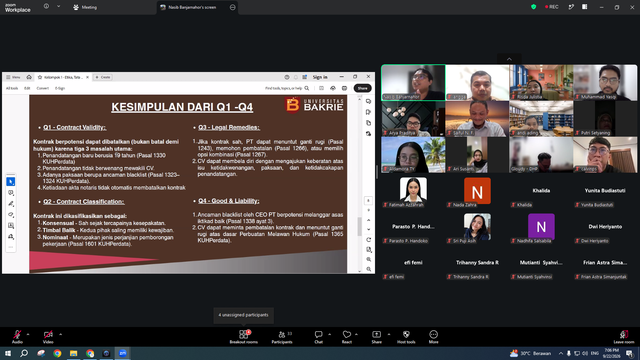Open options icon on shared screen tab
The width and height of the screenshot is (640, 360).
pos(232,7)
